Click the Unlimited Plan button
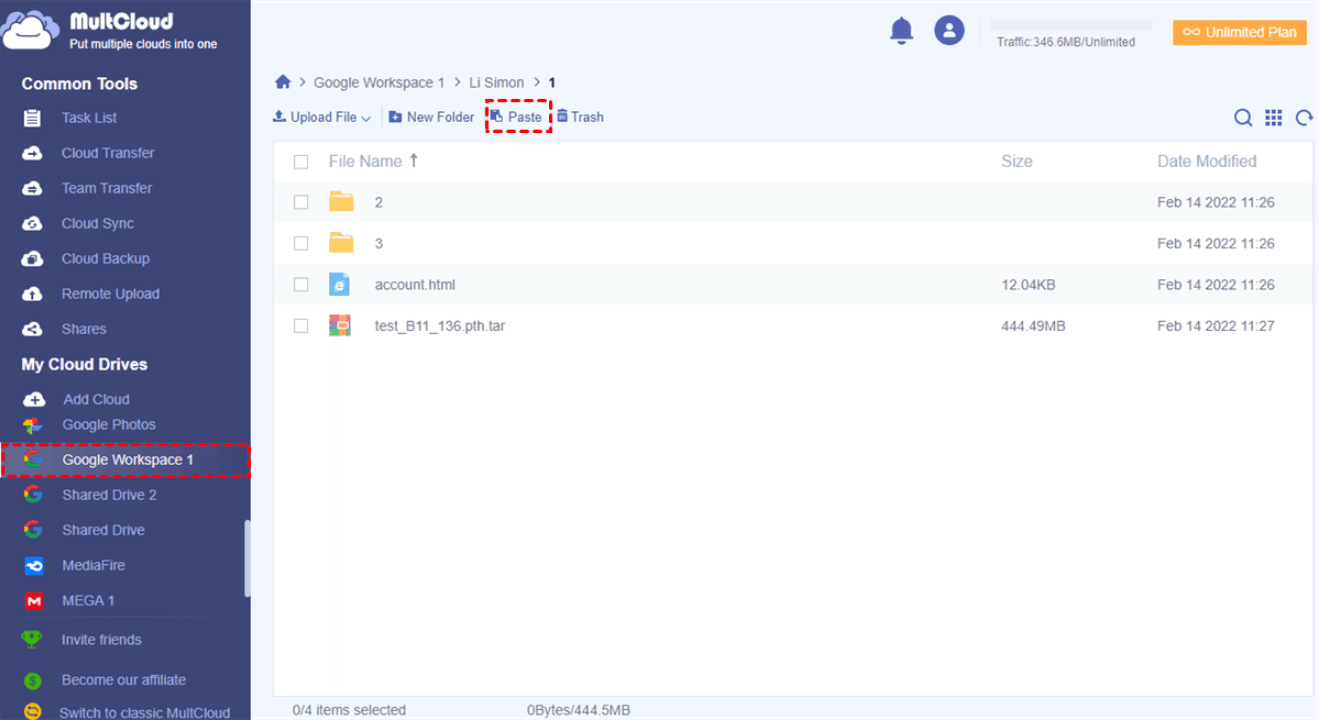This screenshot has height=720, width=1319. pos(1239,32)
